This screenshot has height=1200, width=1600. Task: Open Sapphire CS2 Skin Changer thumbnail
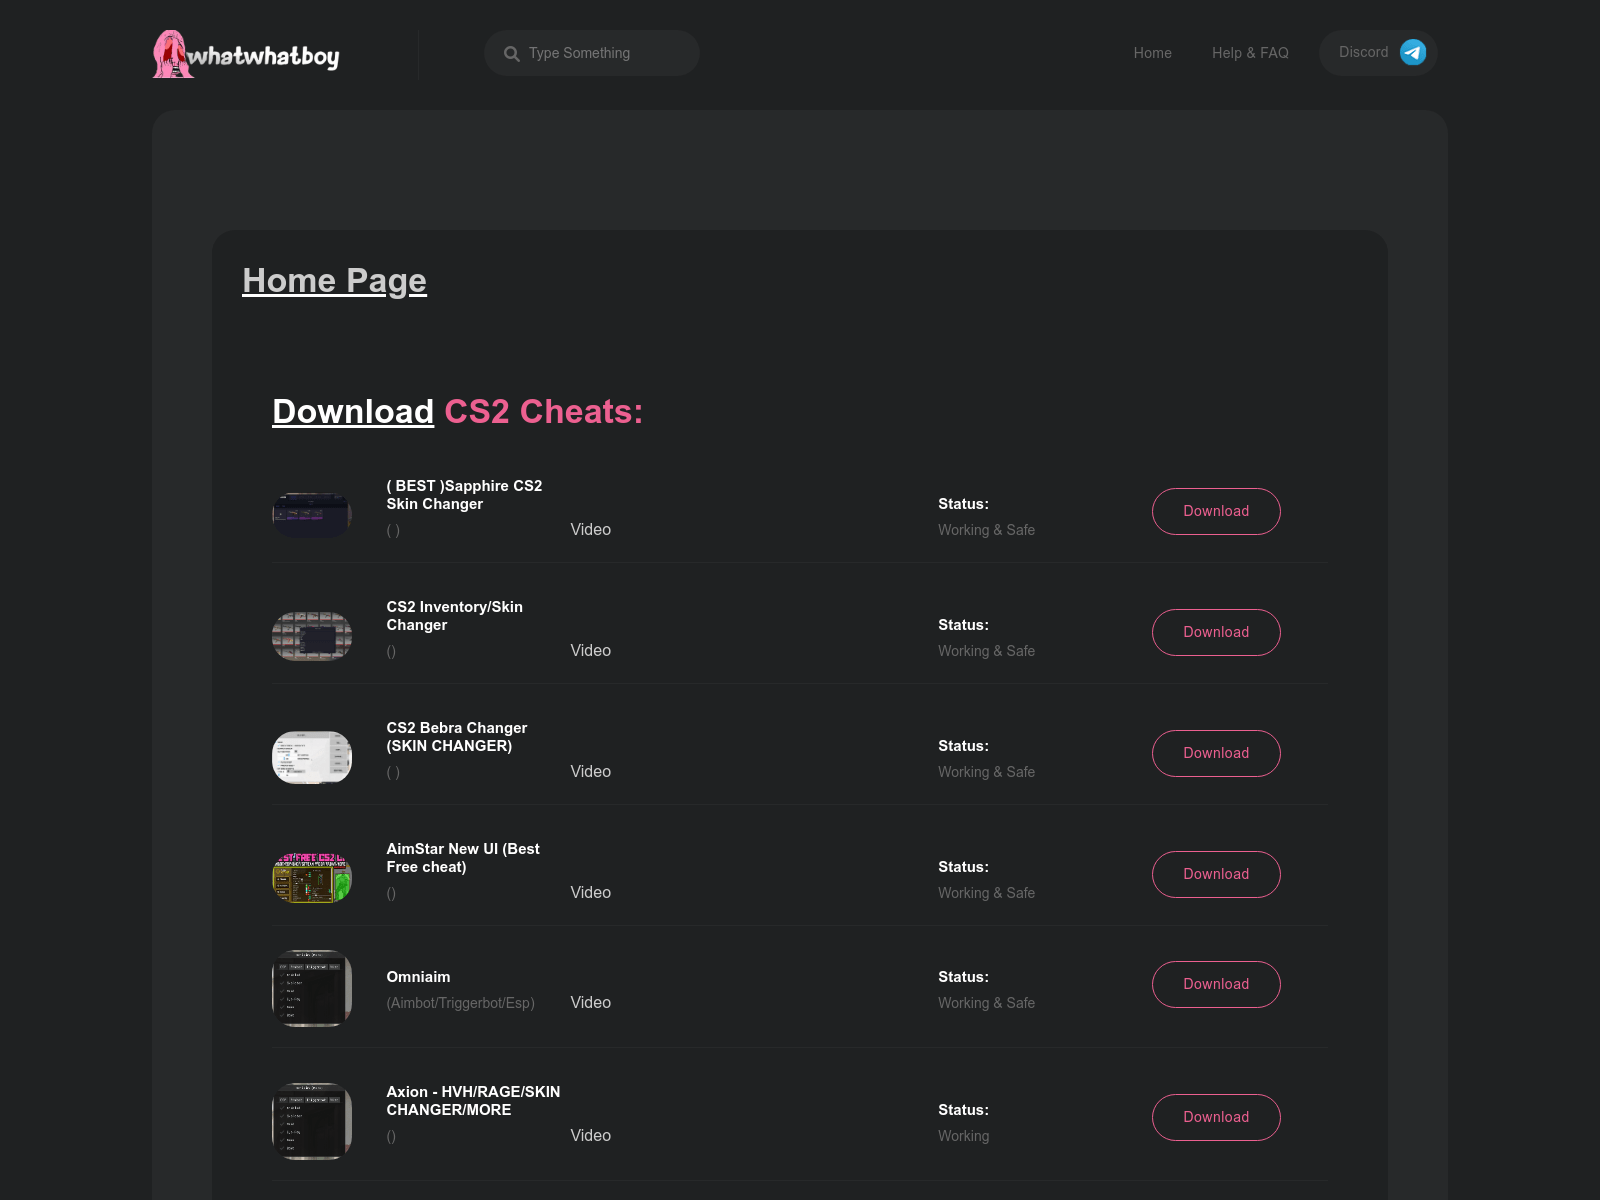pos(312,514)
